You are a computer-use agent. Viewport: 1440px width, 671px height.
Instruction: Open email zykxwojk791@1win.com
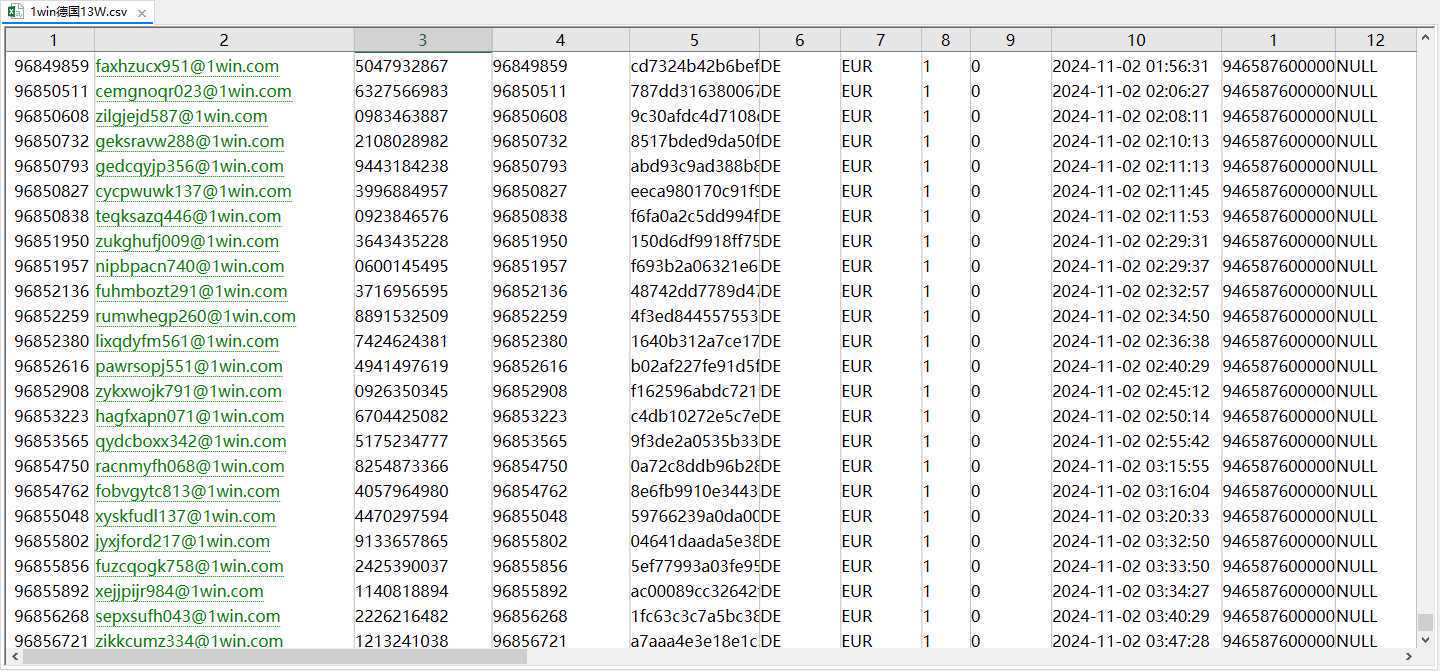point(189,391)
